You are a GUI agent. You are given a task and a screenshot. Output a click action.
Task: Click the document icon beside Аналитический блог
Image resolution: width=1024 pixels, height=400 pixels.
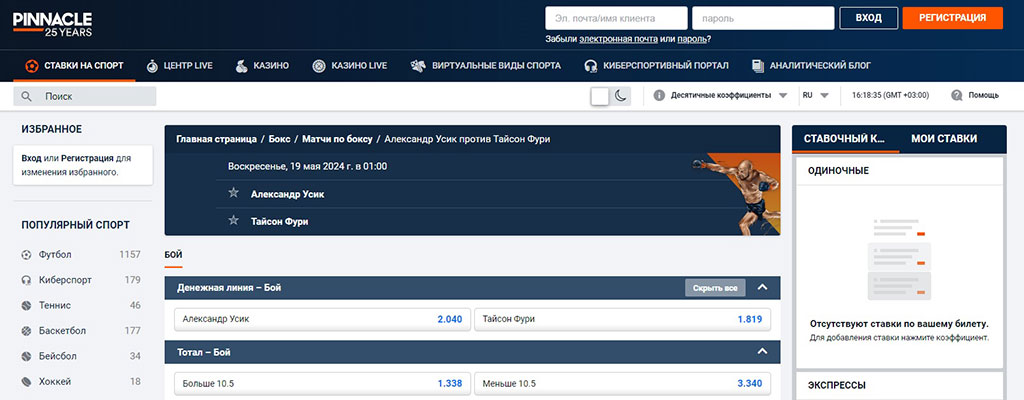point(758,65)
